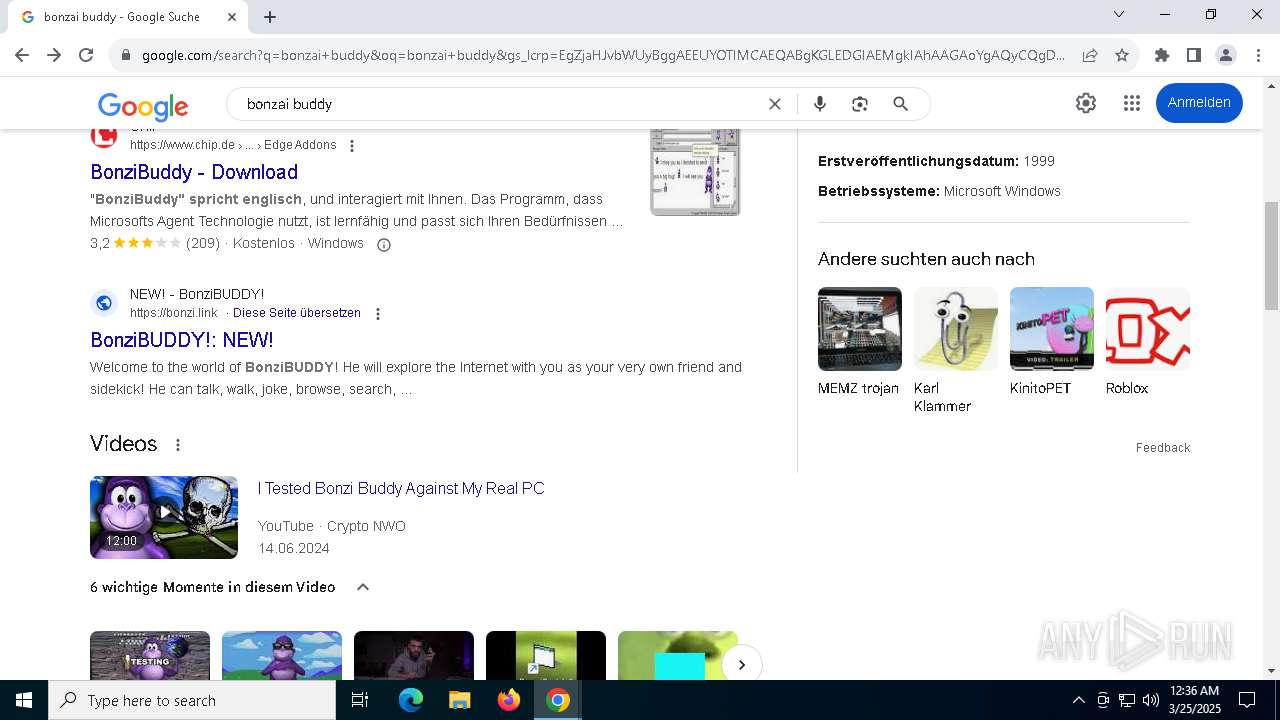
Task: Click the Google logo
Action: [x=143, y=105]
